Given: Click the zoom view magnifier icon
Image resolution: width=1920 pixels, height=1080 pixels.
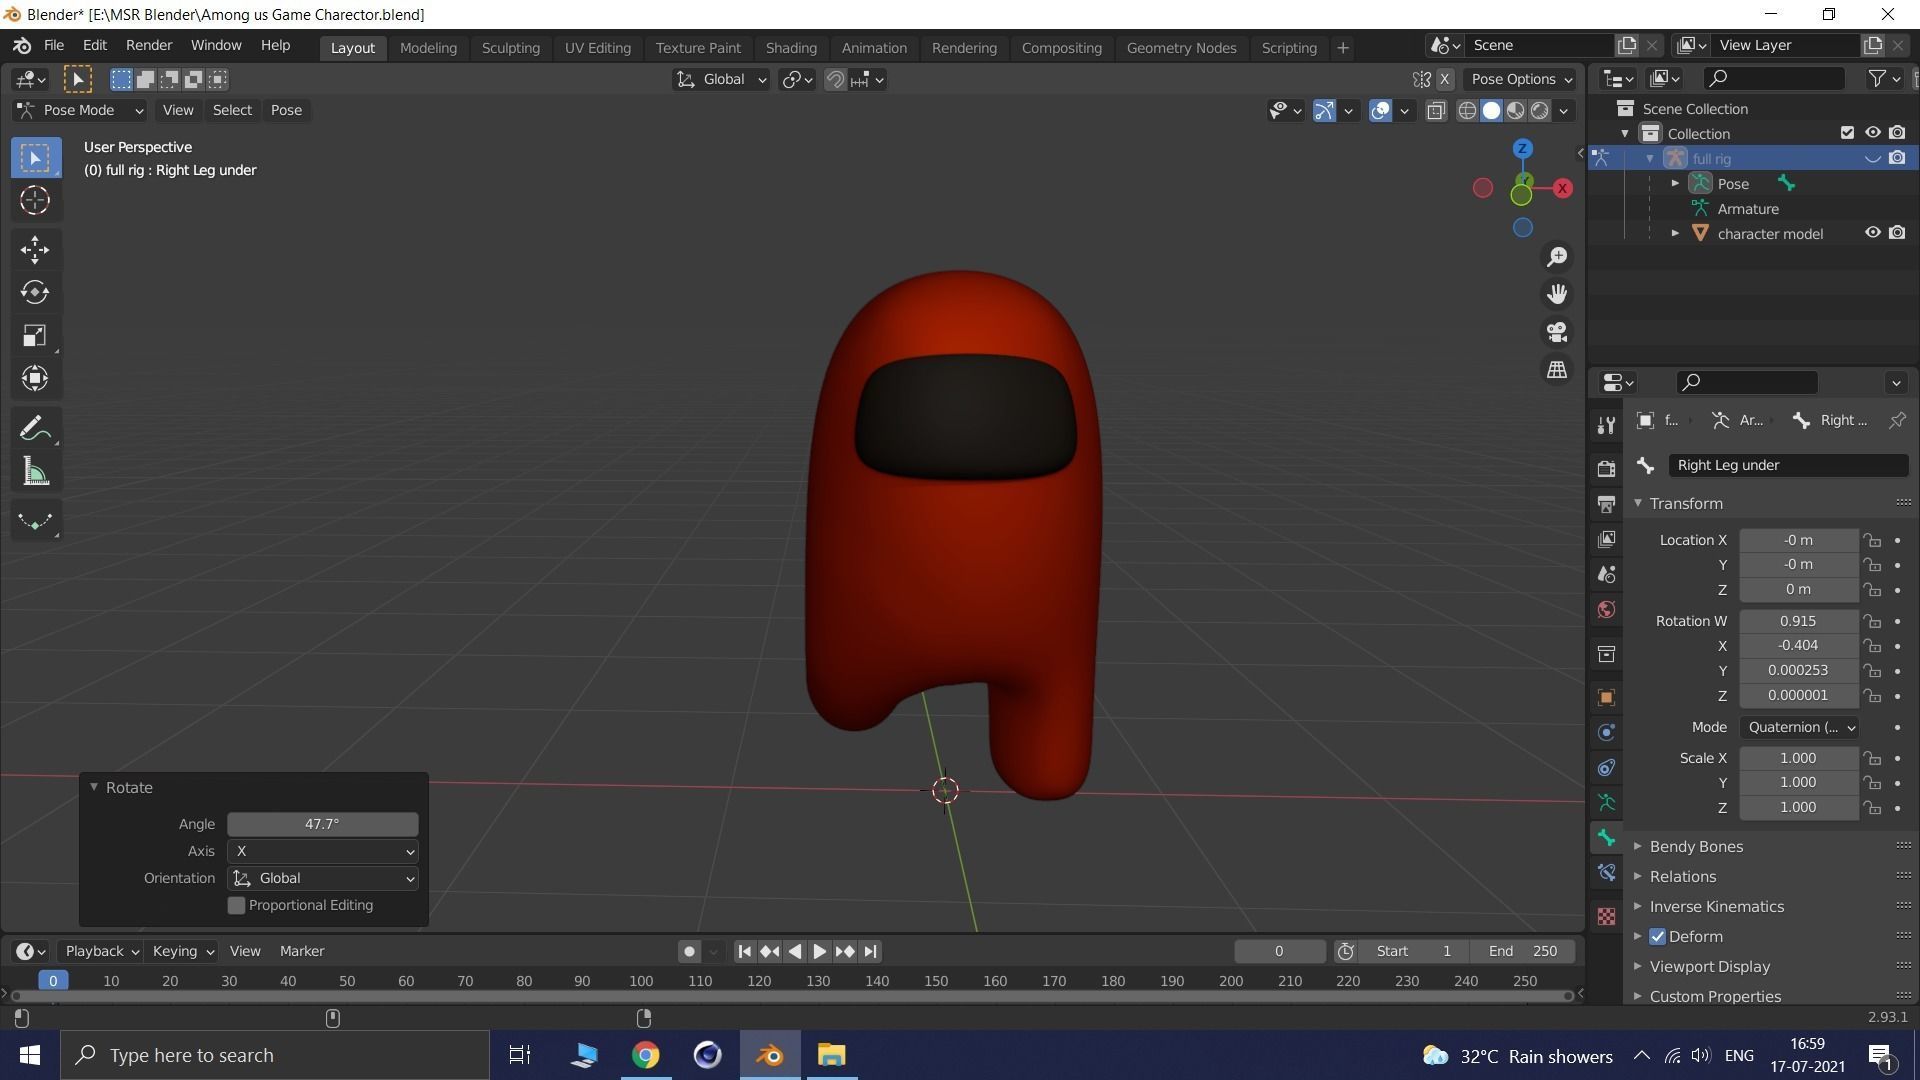Looking at the screenshot, I should pyautogui.click(x=1557, y=257).
